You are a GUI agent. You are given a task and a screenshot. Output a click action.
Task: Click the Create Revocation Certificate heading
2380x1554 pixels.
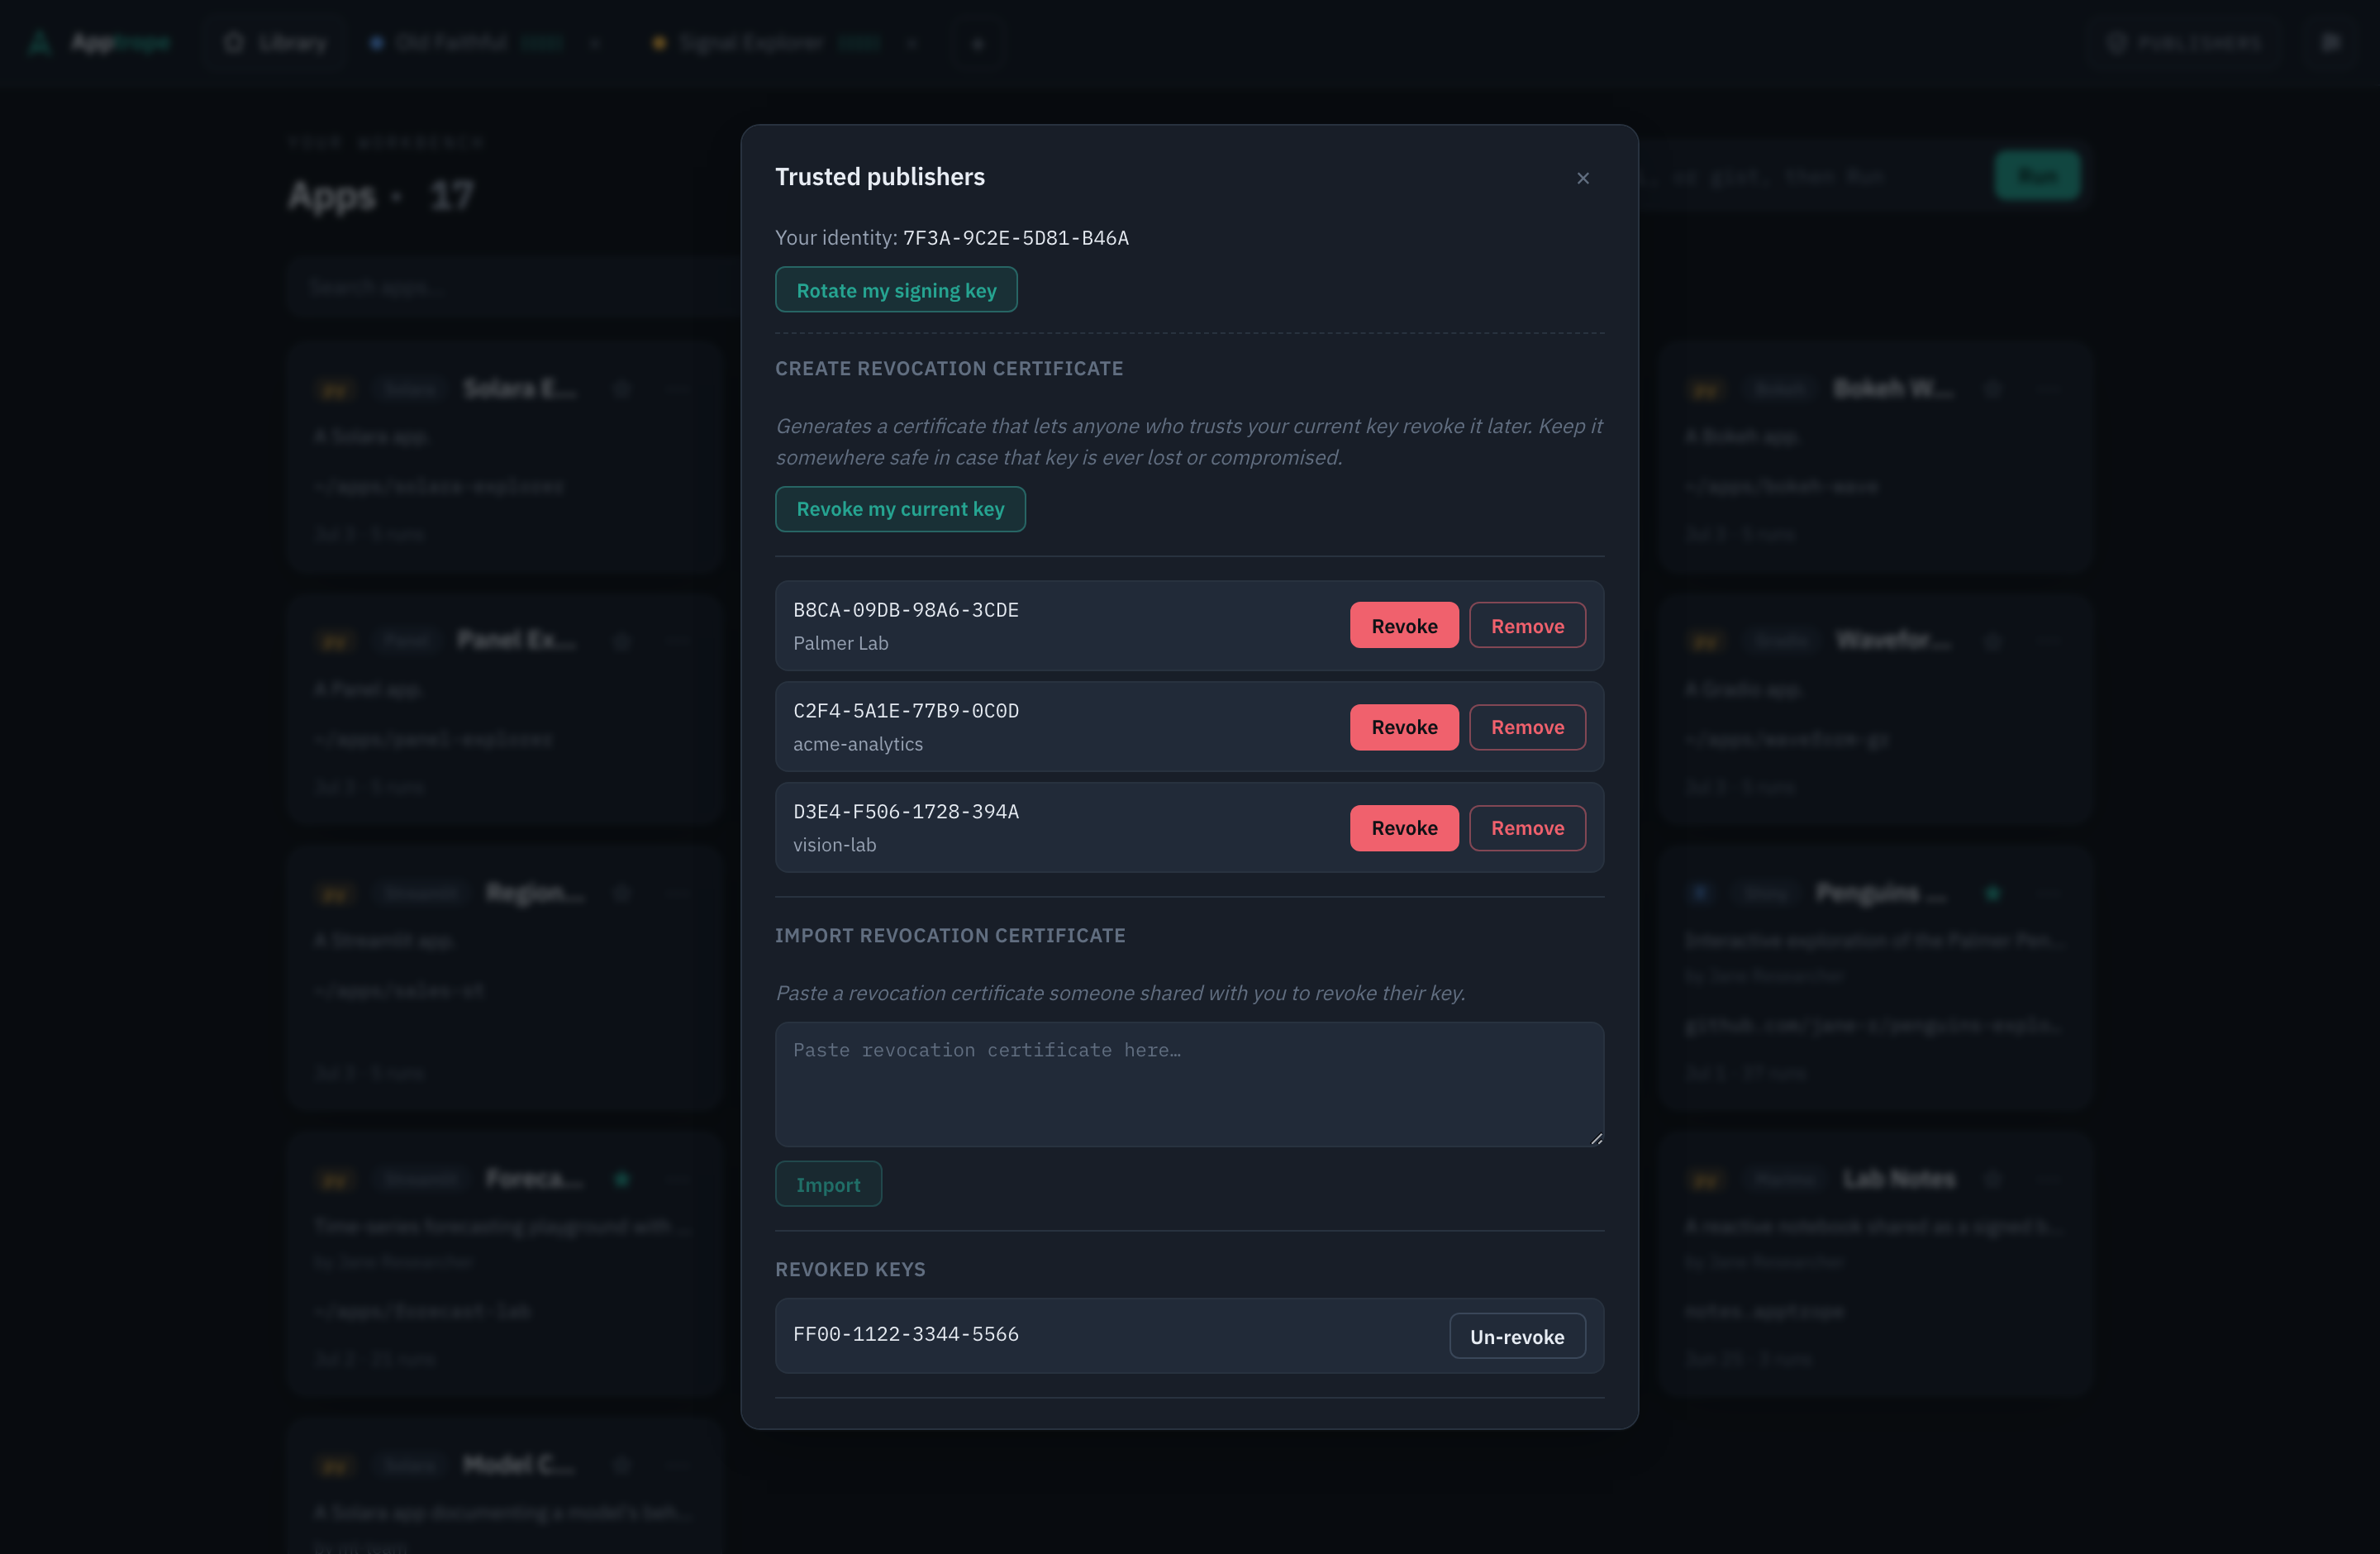pyautogui.click(x=949, y=369)
